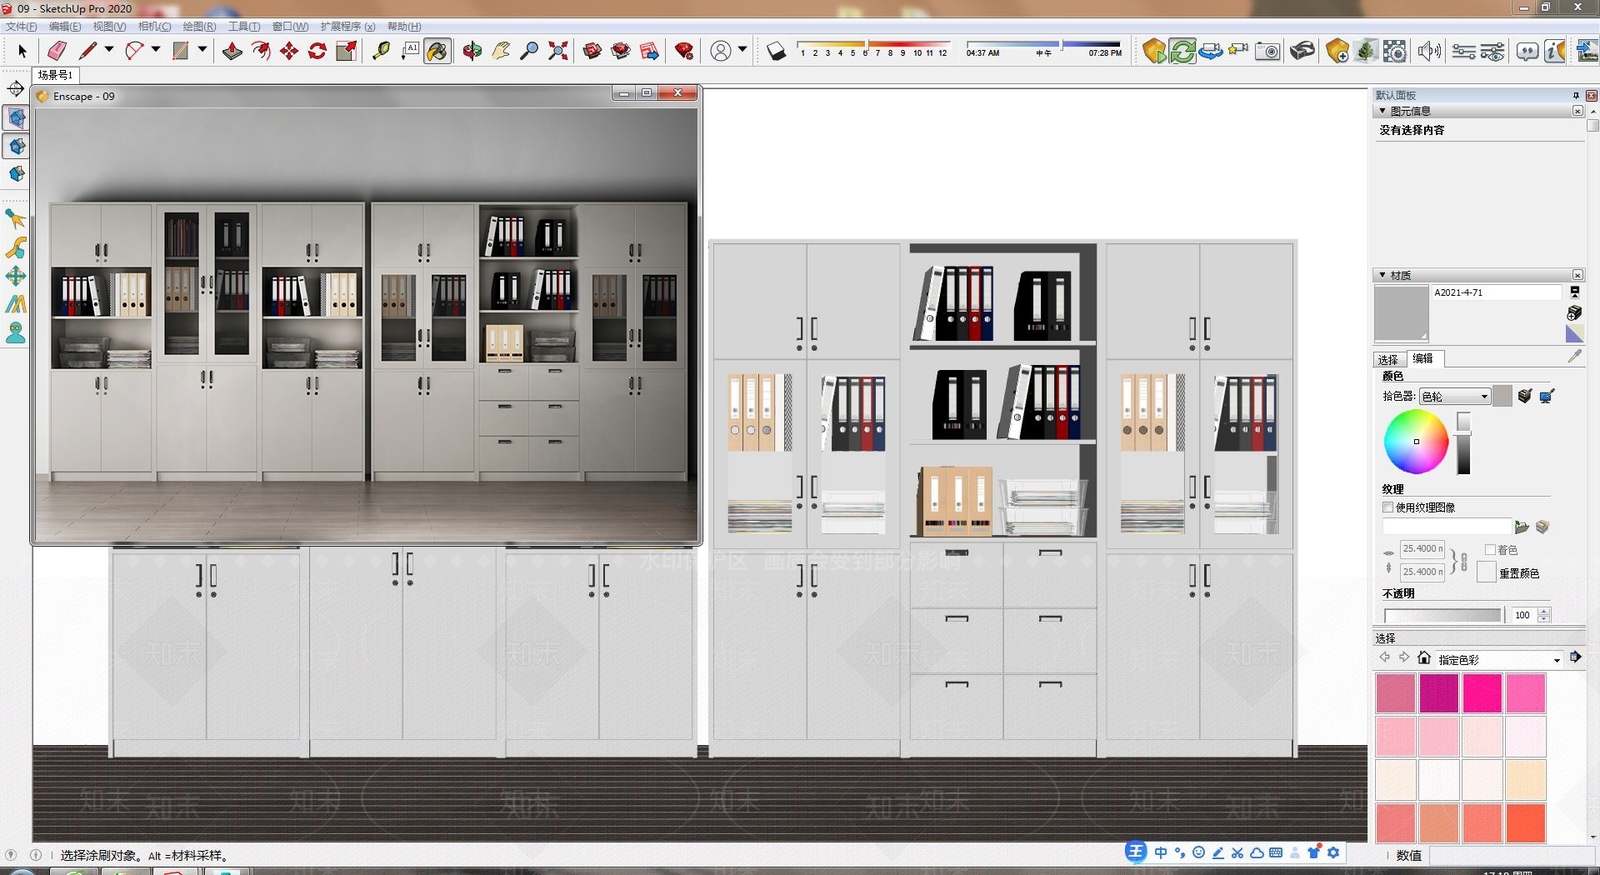Open the Enscape sound settings

(1430, 51)
